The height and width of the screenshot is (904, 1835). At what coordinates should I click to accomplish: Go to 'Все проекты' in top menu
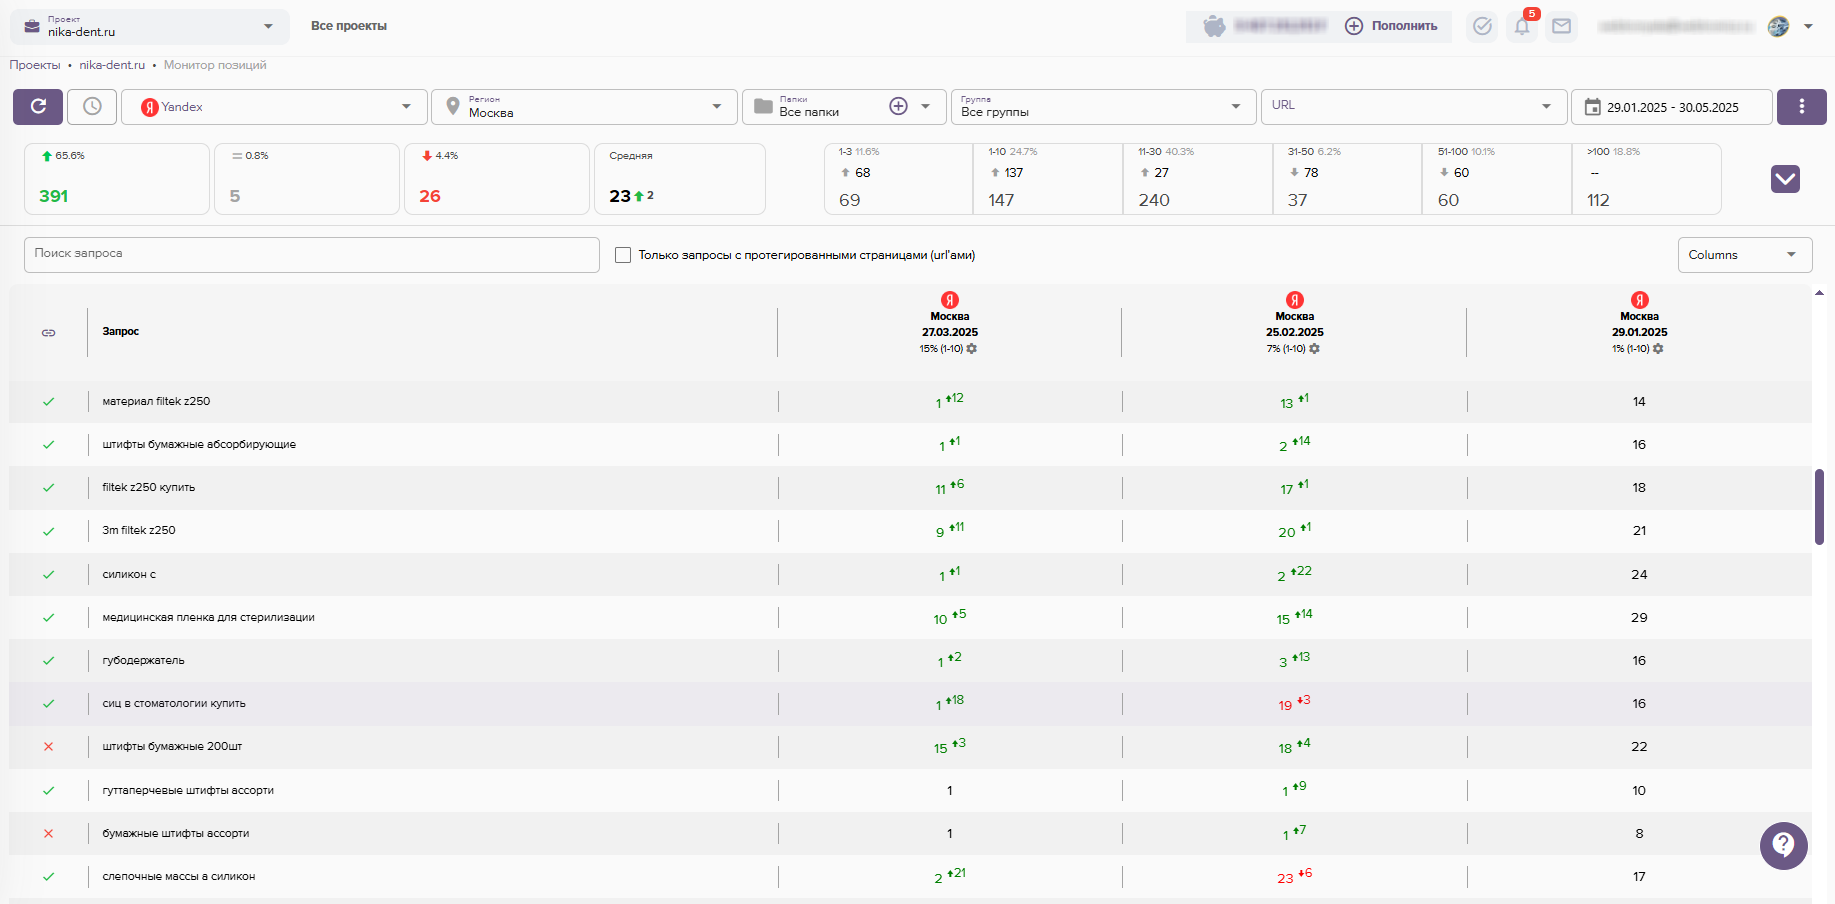(x=348, y=26)
